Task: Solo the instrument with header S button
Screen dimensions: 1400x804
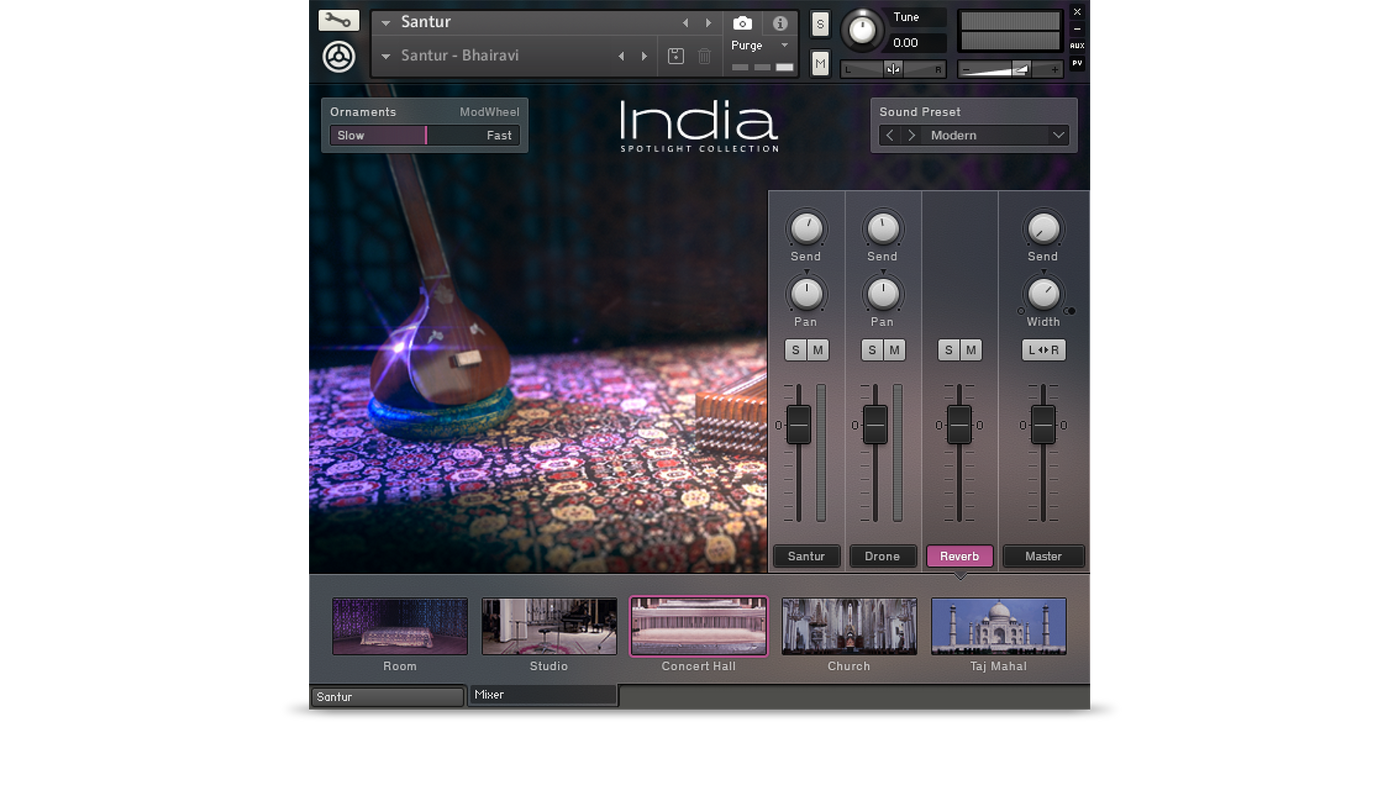Action: (x=820, y=25)
